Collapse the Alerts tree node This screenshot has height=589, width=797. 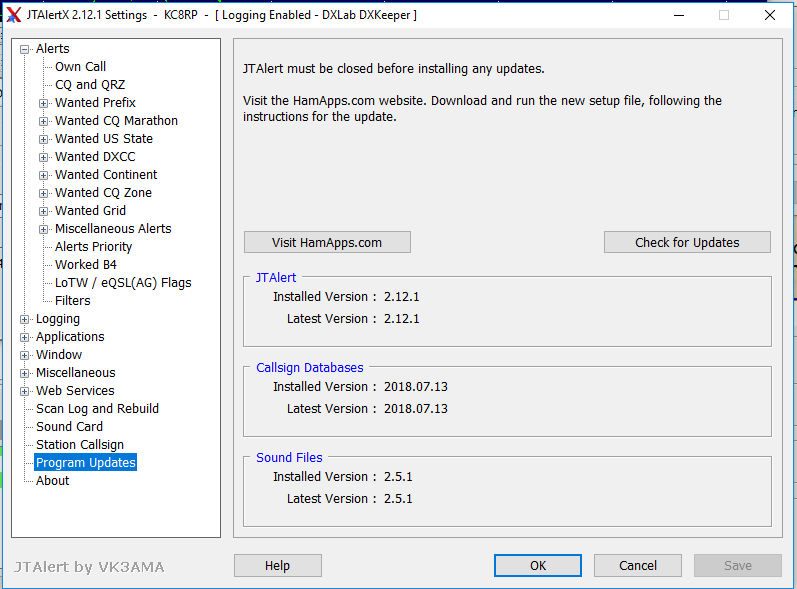tap(24, 49)
